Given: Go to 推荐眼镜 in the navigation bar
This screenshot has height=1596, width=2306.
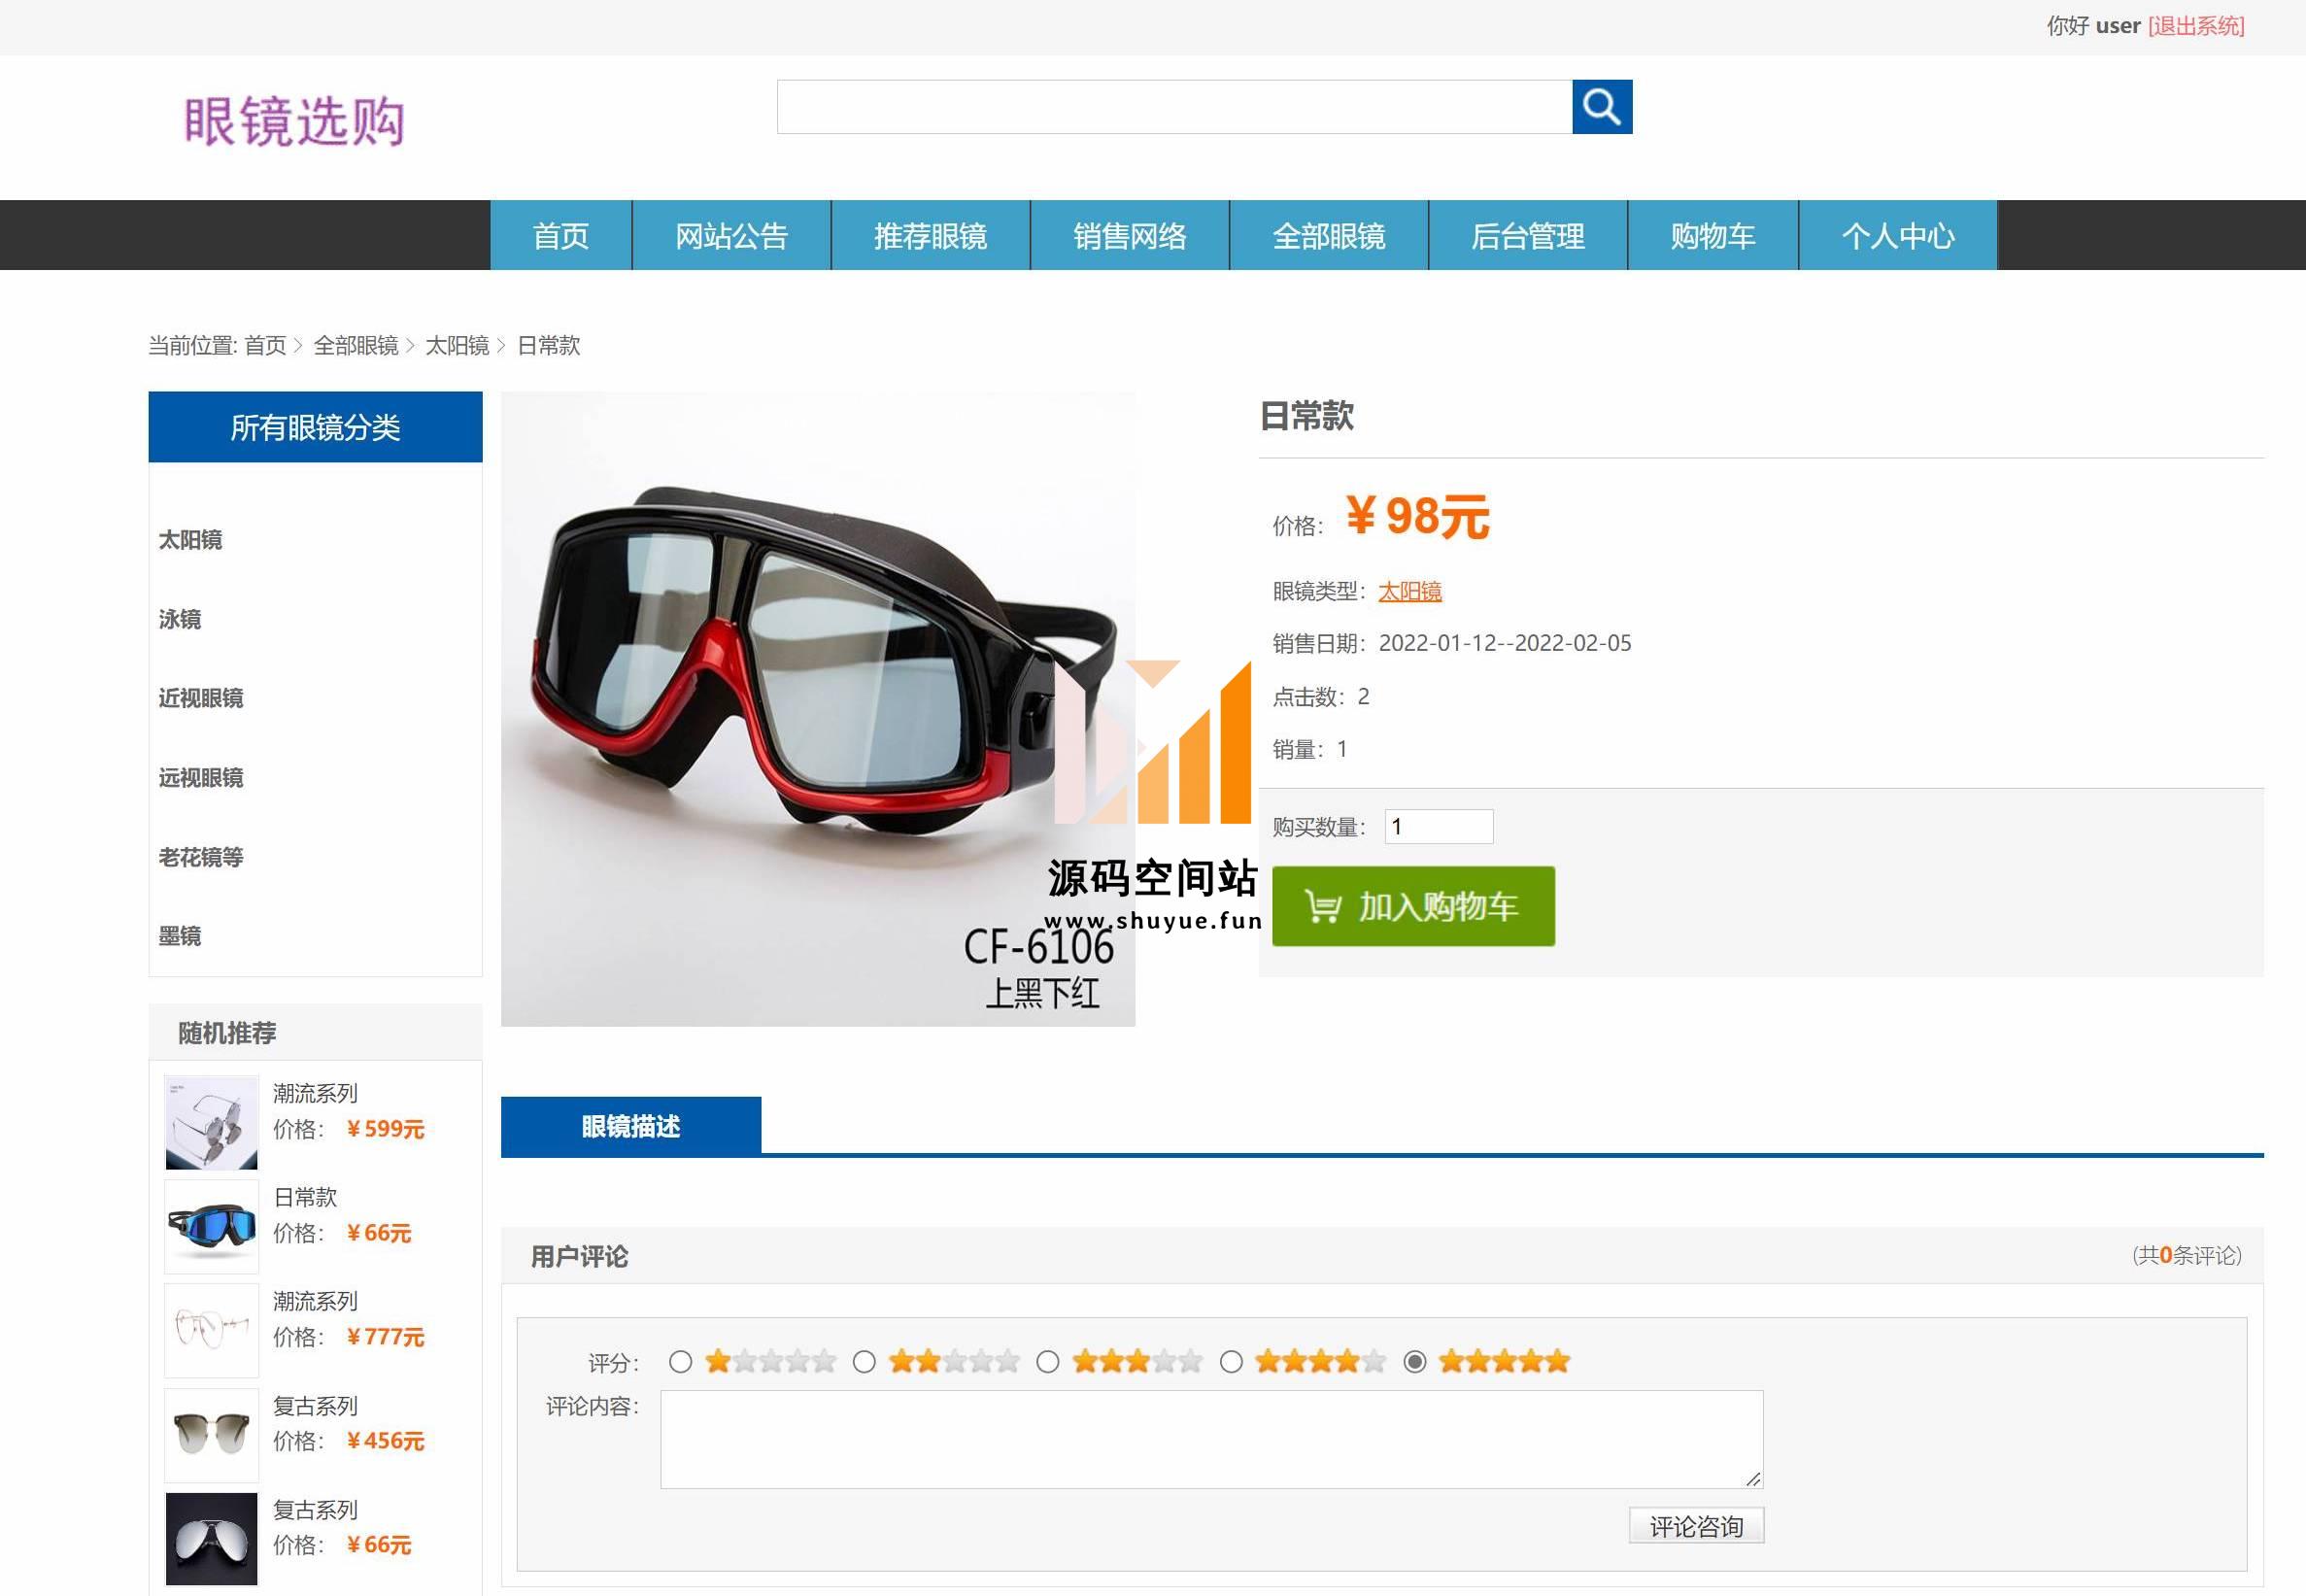Looking at the screenshot, I should pyautogui.click(x=931, y=236).
